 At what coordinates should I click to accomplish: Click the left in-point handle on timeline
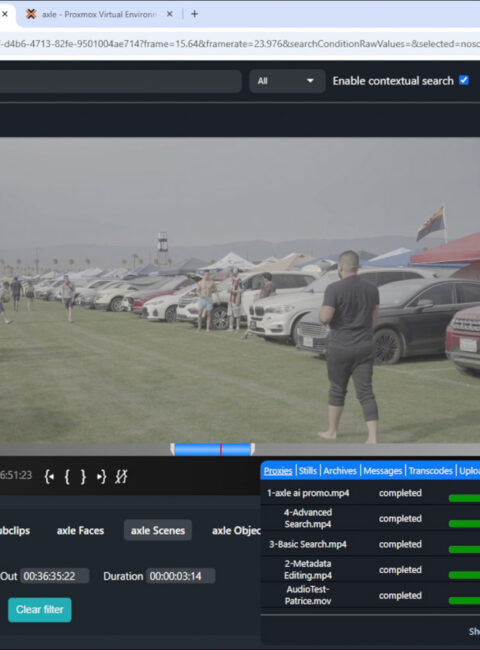coord(172,449)
